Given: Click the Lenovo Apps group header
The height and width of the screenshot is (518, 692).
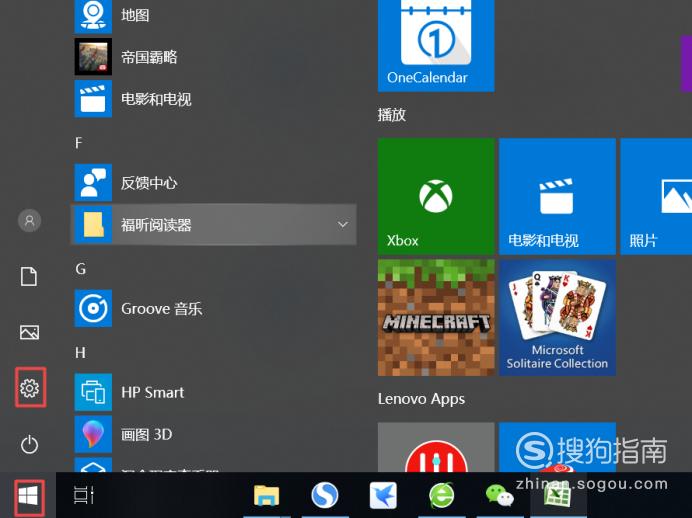Looking at the screenshot, I should point(421,399).
